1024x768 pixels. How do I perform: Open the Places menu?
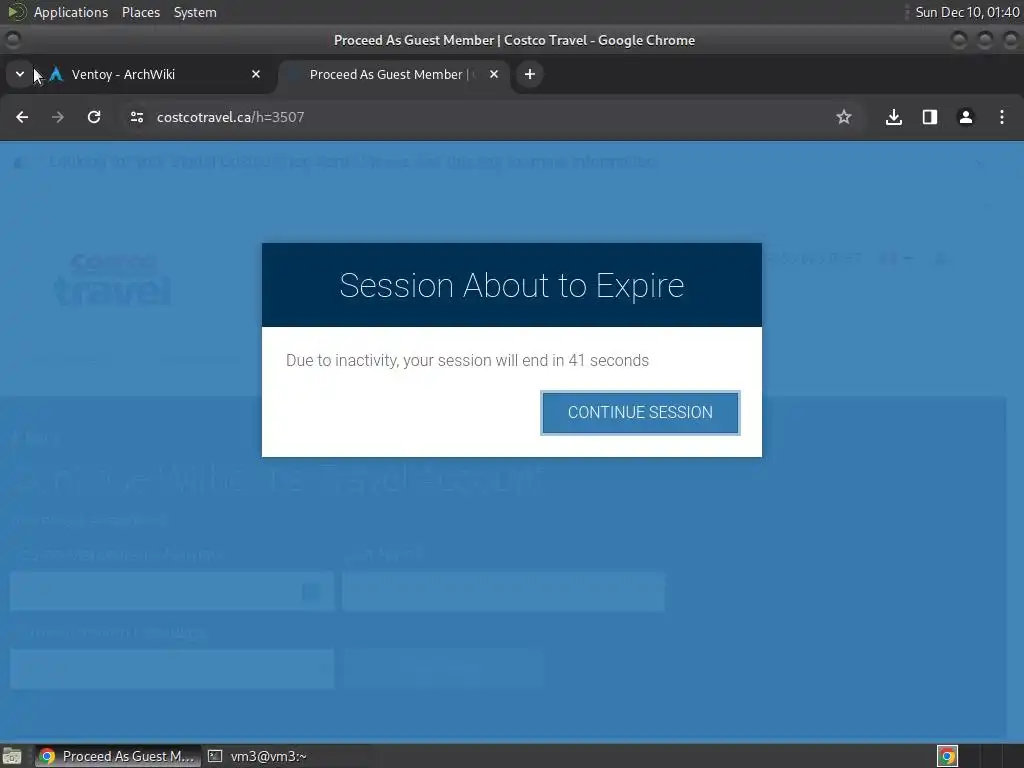click(x=140, y=12)
